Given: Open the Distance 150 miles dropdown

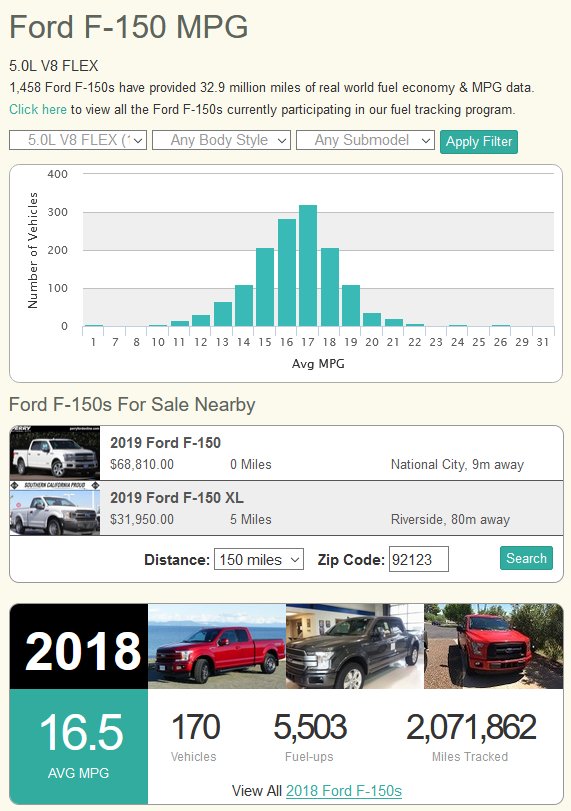Looking at the screenshot, I should (259, 560).
